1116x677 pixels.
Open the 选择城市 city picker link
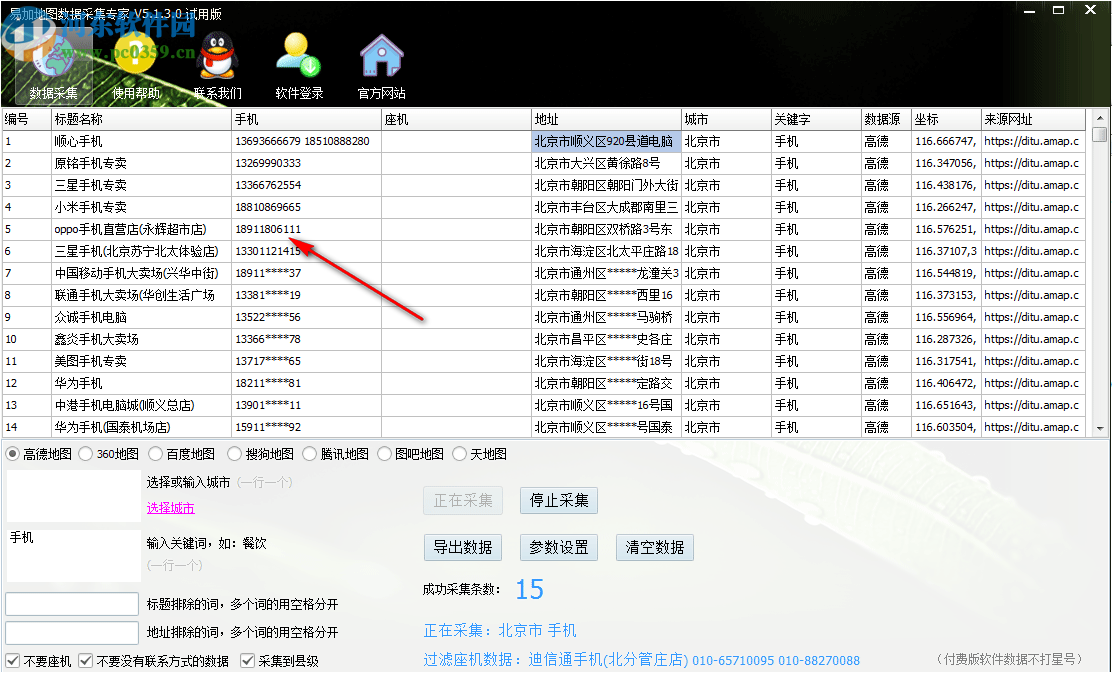point(170,508)
